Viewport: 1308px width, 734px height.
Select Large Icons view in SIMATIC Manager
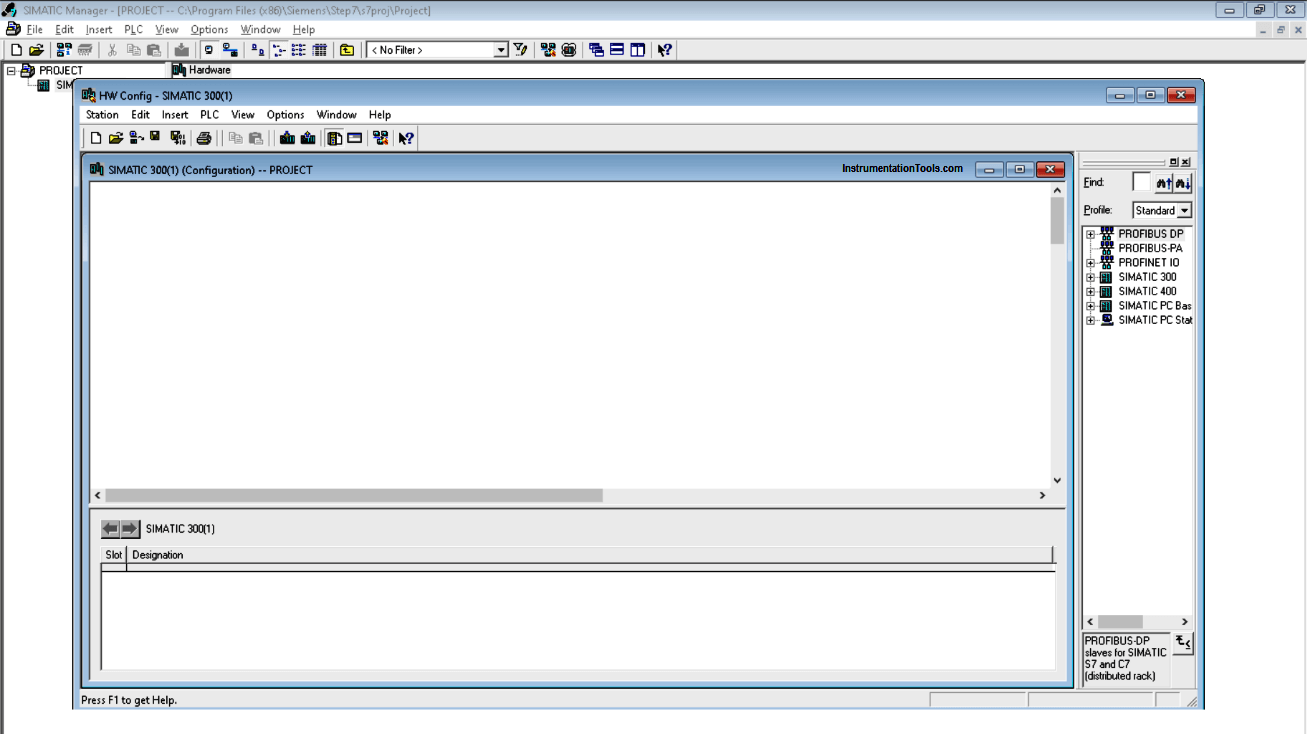pyautogui.click(x=257, y=50)
